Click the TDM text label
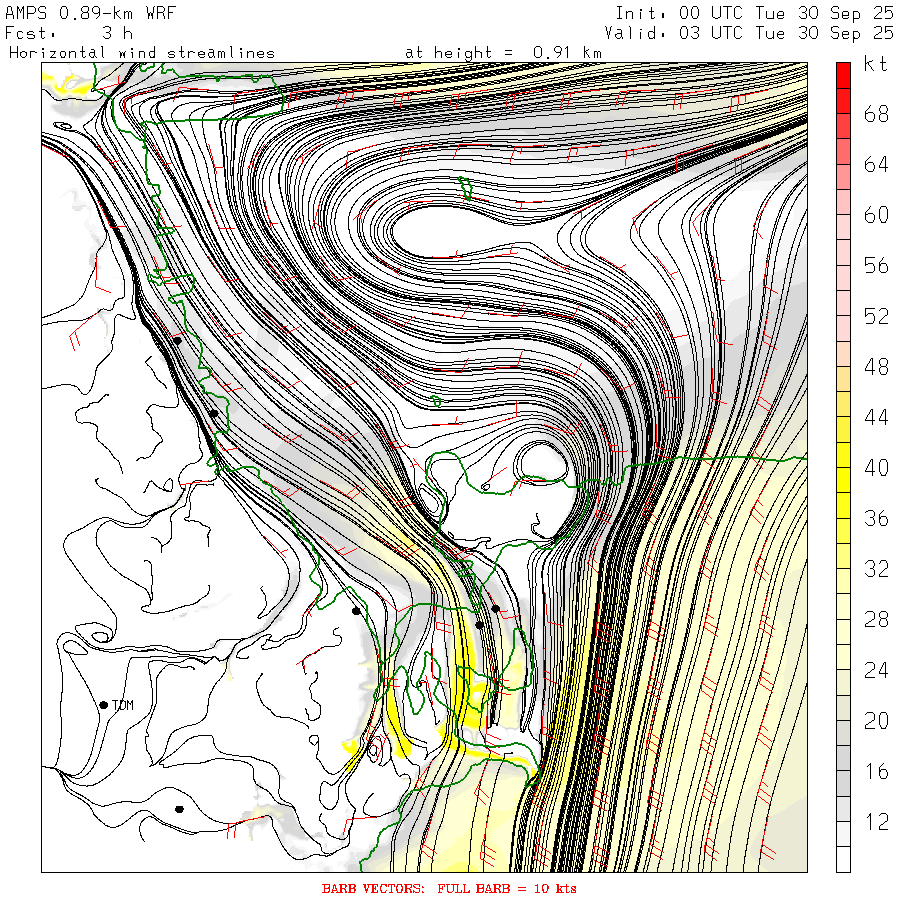The height and width of the screenshot is (900, 900). pos(123,705)
